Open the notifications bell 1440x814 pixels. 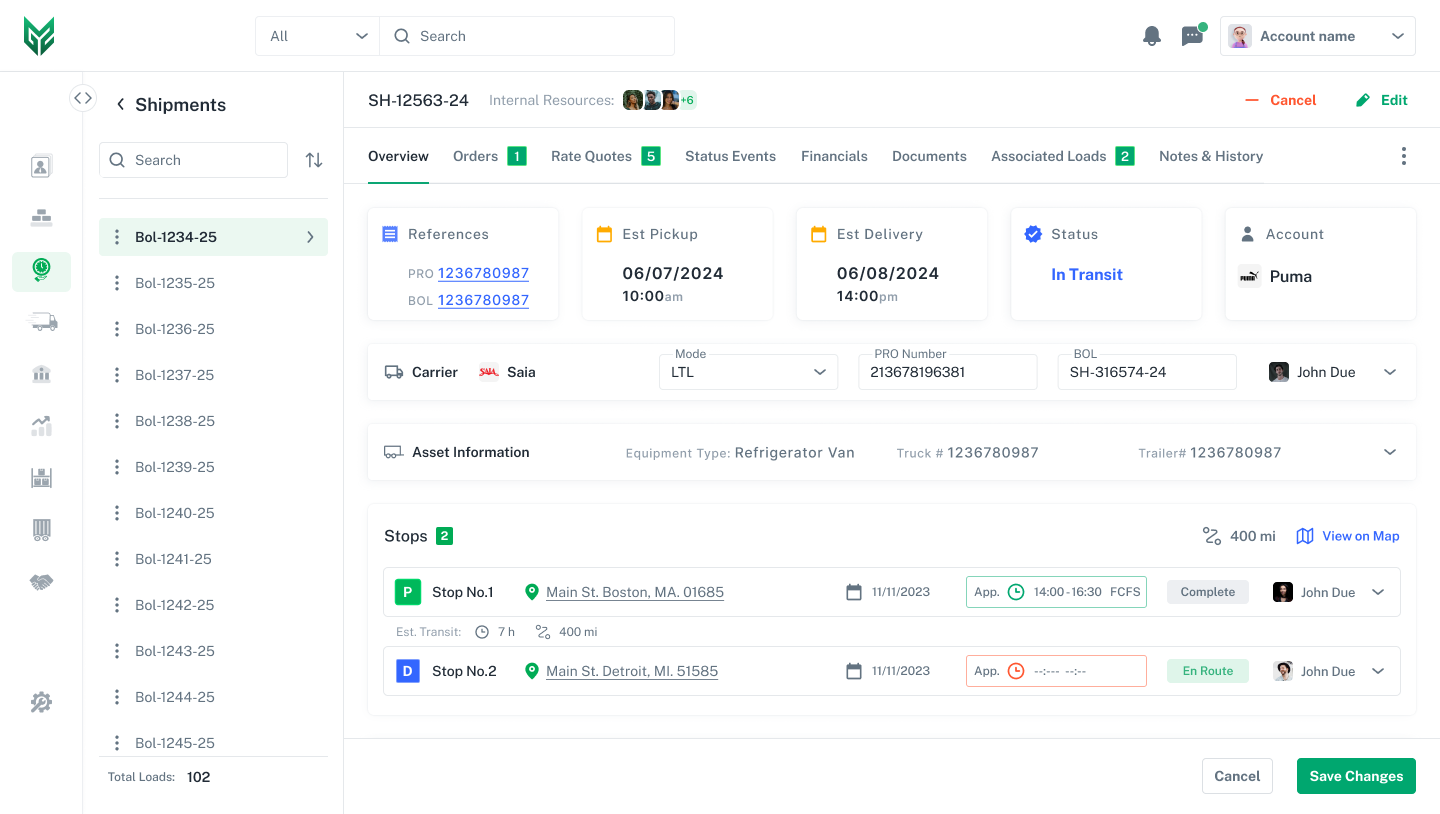click(1152, 36)
